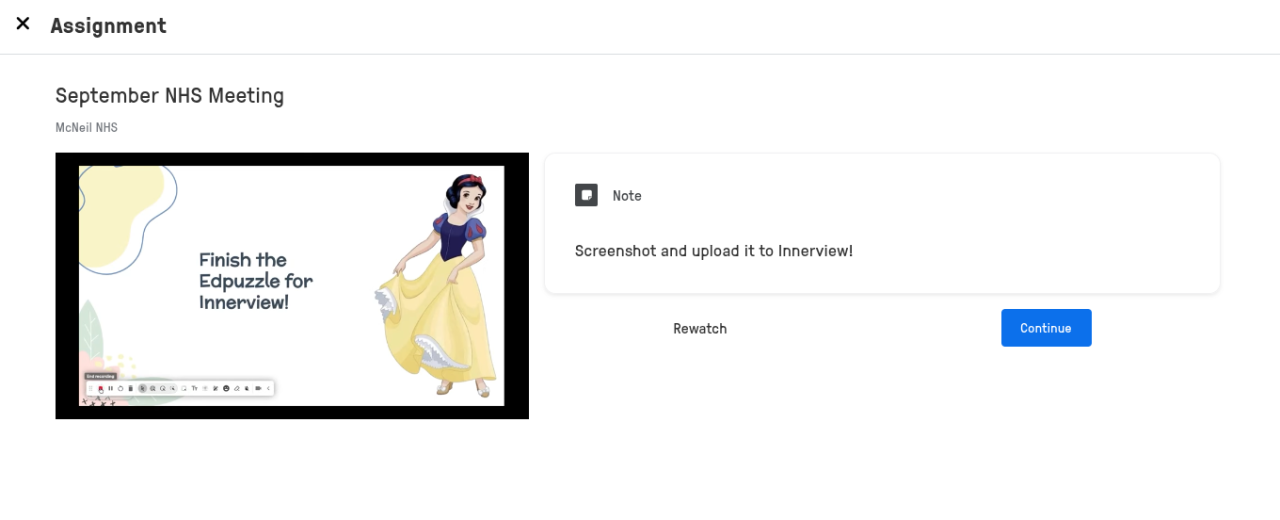Click the camera icon in the recording toolbar
1280x520 pixels.
pyautogui.click(x=258, y=388)
